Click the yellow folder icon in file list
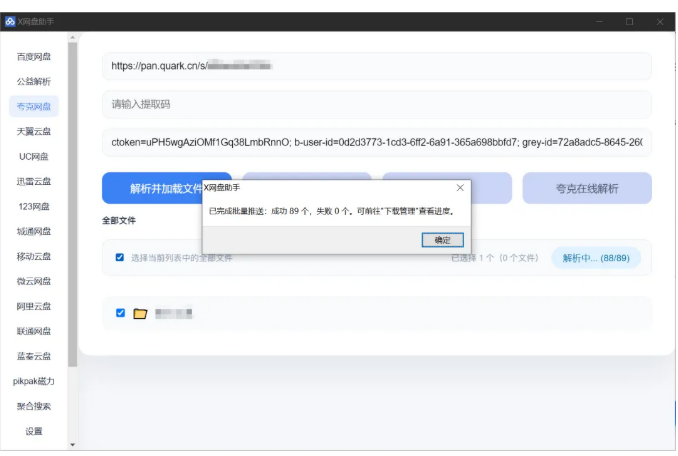 point(140,313)
